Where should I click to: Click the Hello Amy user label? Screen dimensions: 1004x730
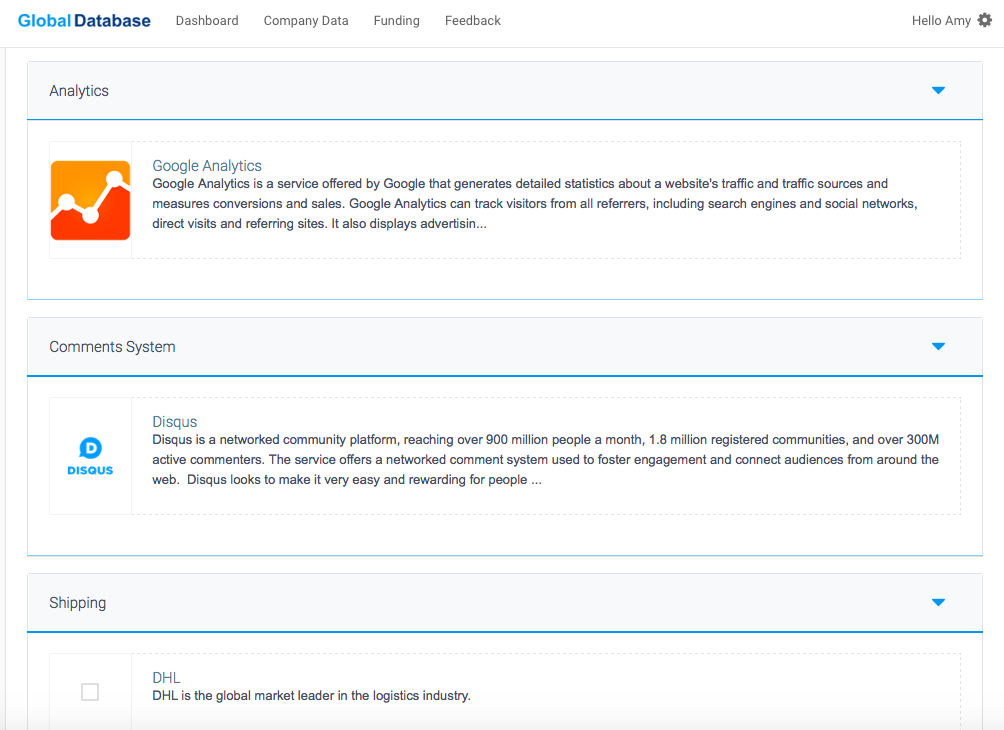click(x=941, y=20)
